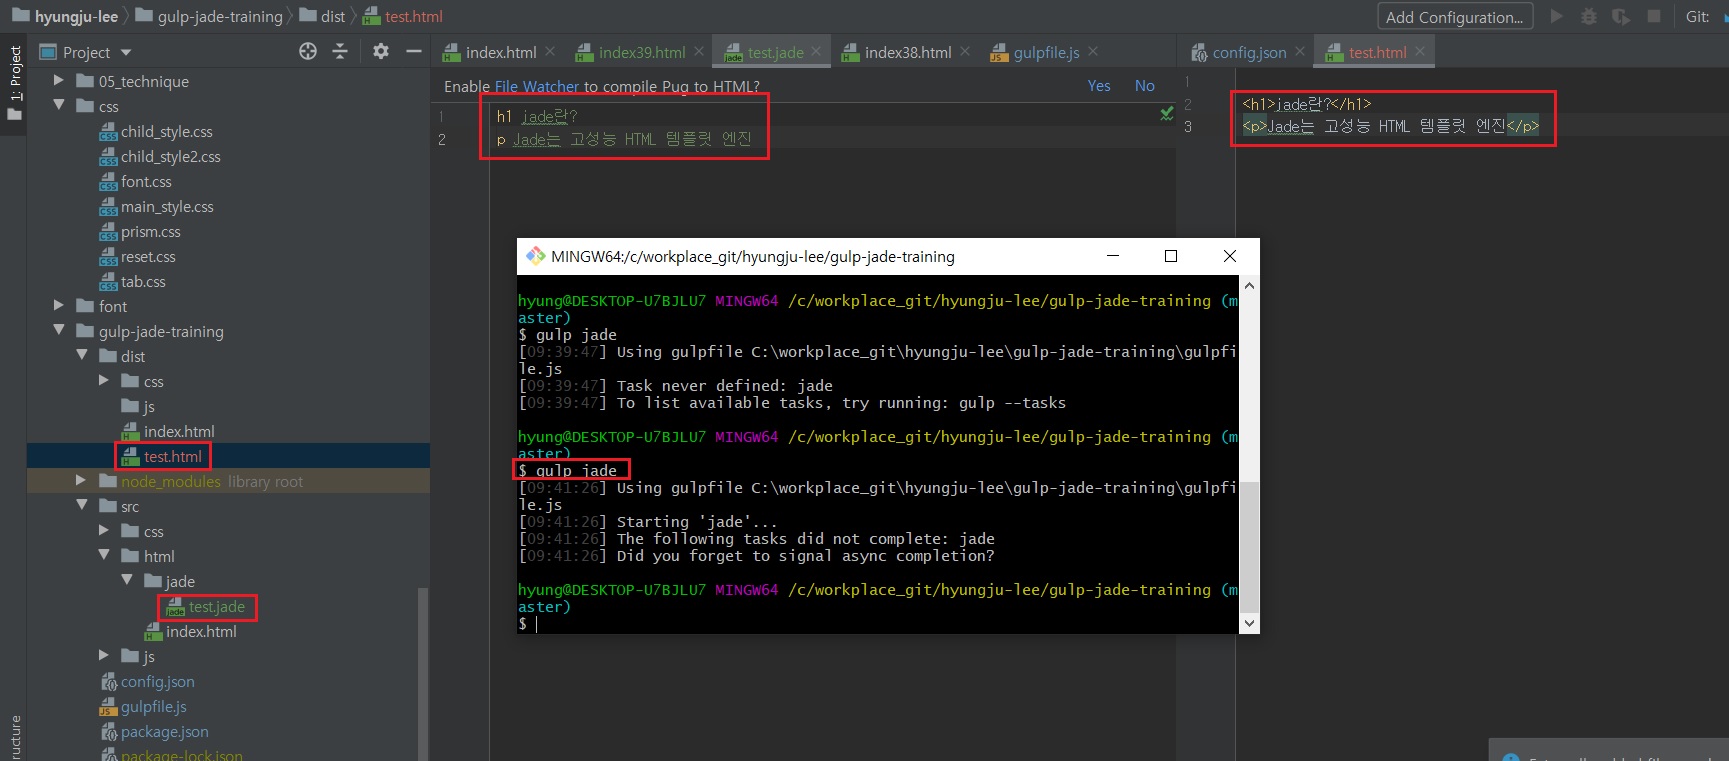Click the locate-in-project crosshair icon
Image resolution: width=1729 pixels, height=761 pixels.
click(308, 51)
